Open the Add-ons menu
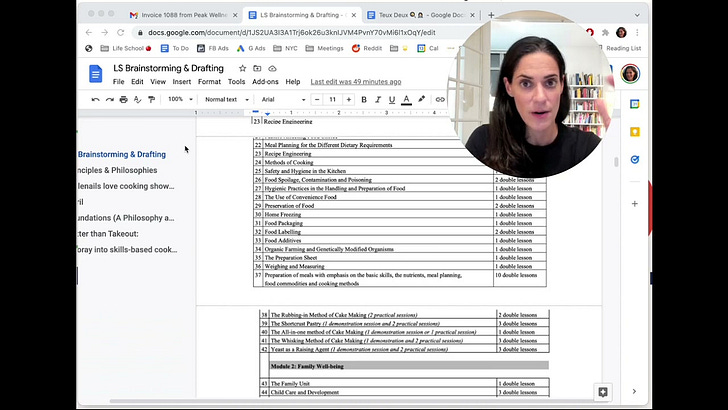 coord(265,82)
